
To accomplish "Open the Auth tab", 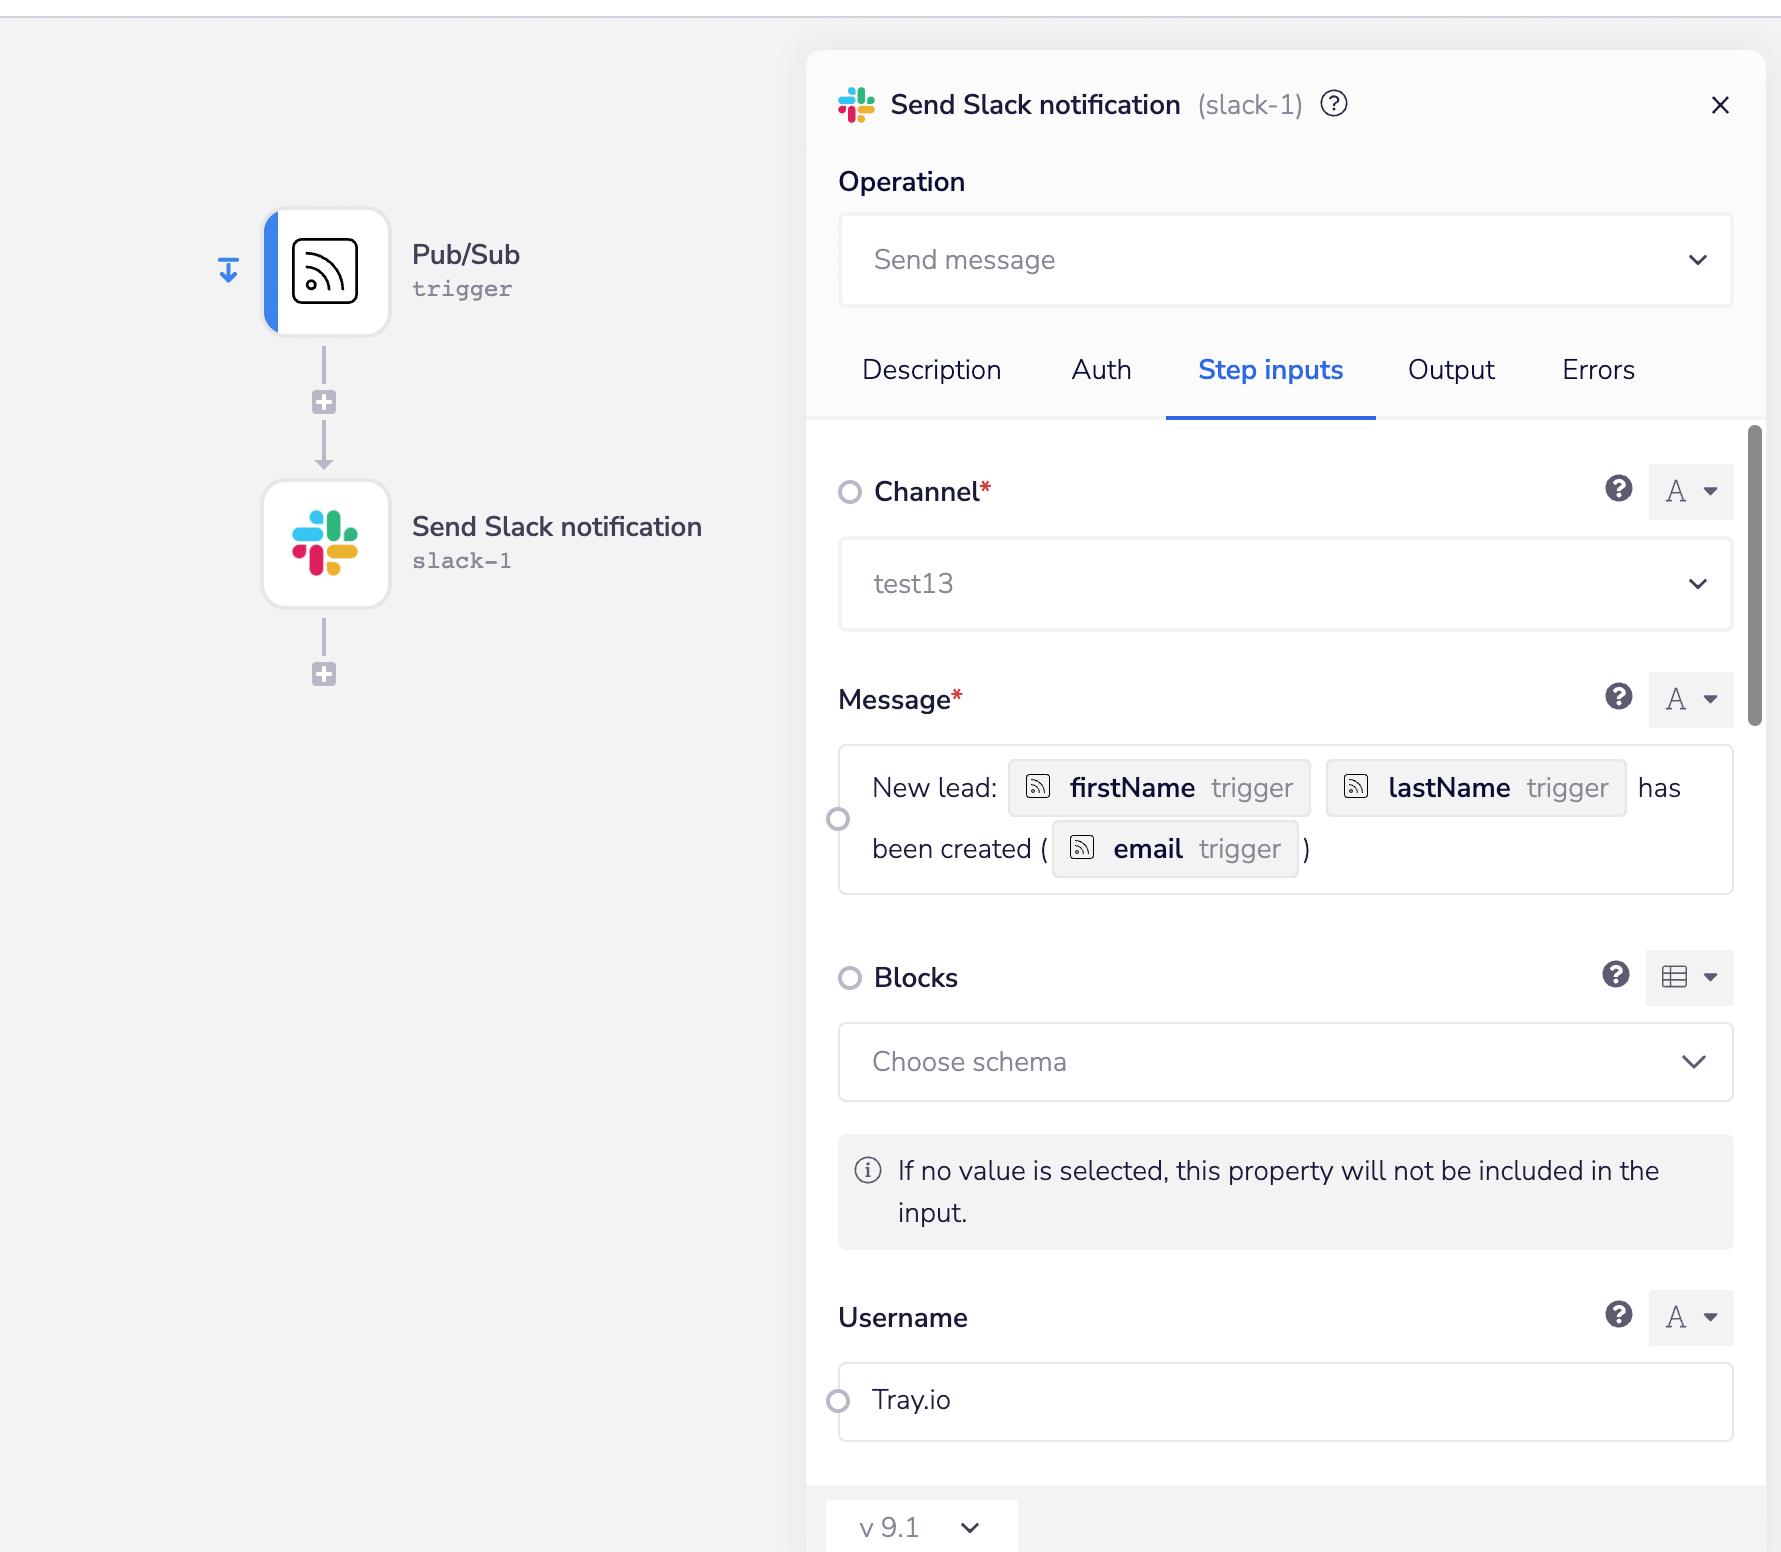I will point(1100,370).
